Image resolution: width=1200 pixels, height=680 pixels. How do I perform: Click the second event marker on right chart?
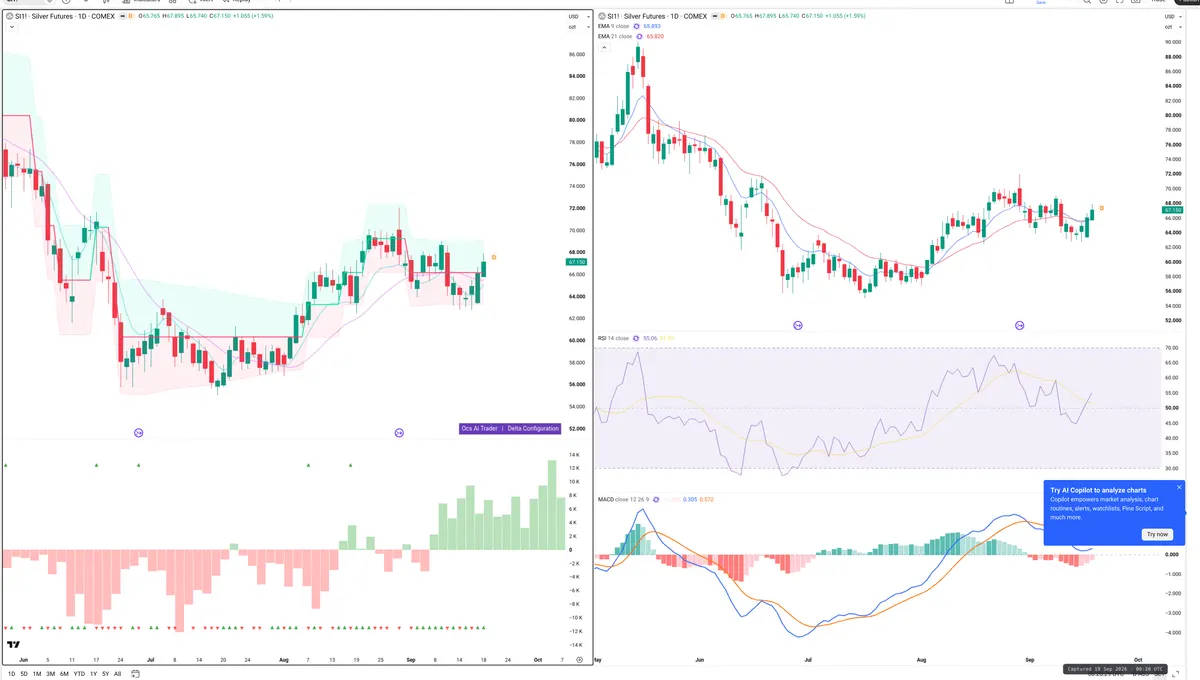1020,325
